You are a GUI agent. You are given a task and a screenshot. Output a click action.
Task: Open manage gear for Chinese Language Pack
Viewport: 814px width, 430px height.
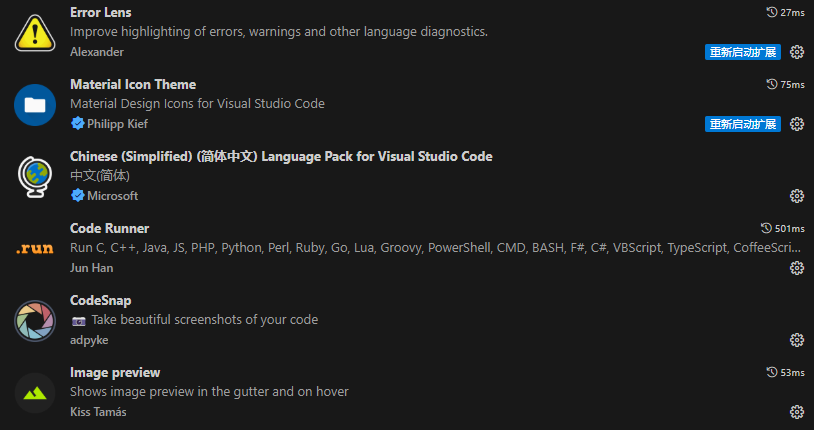tap(797, 196)
